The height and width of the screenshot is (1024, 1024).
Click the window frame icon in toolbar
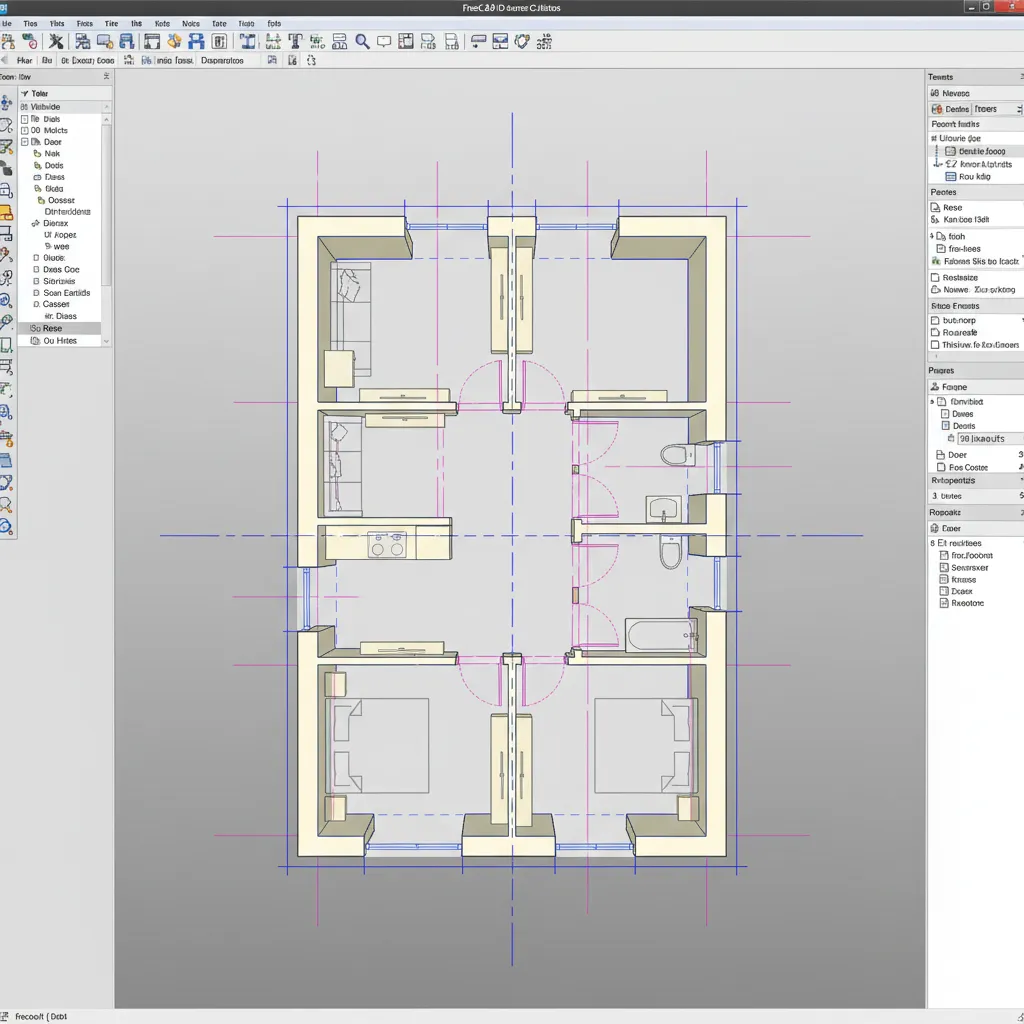click(x=152, y=42)
